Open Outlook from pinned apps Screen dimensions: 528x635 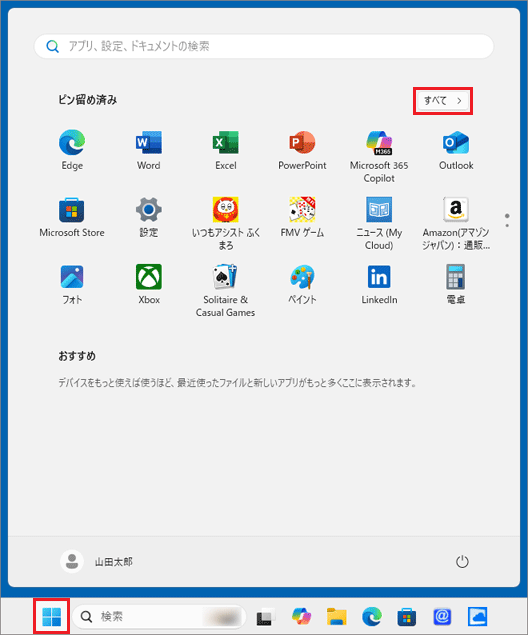tap(456, 150)
